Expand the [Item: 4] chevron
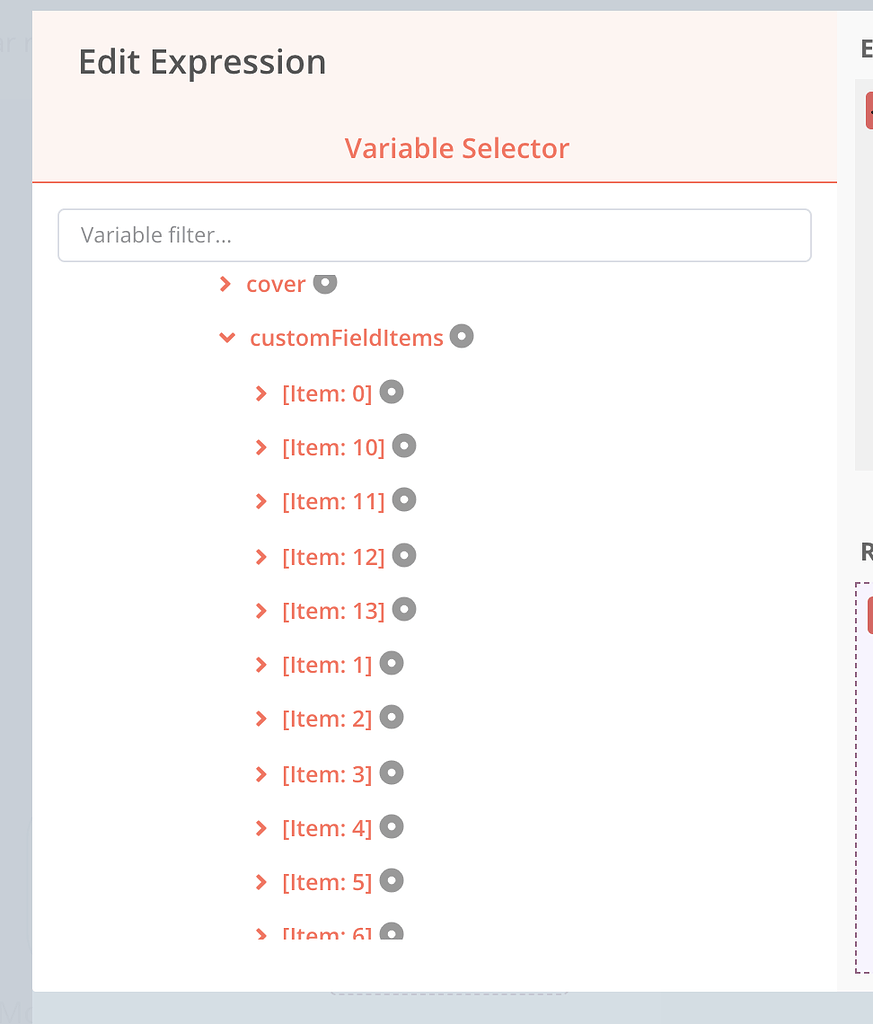The height and width of the screenshot is (1024, 873). coord(261,828)
